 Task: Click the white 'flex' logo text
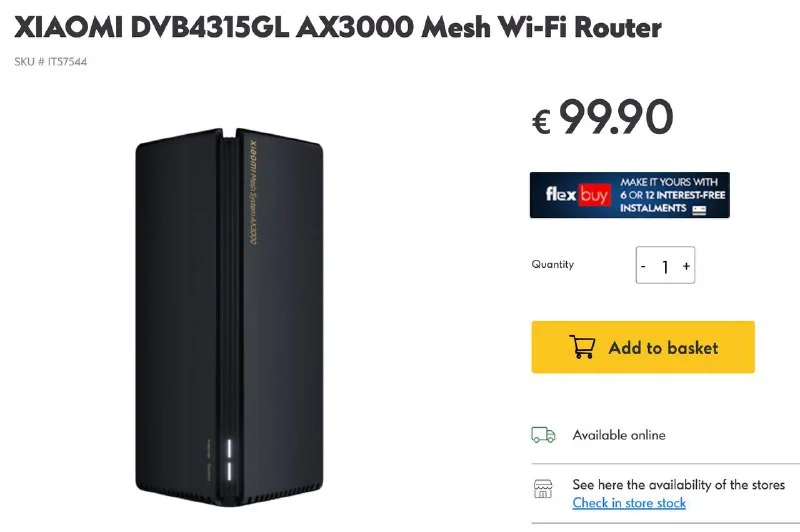click(x=561, y=194)
